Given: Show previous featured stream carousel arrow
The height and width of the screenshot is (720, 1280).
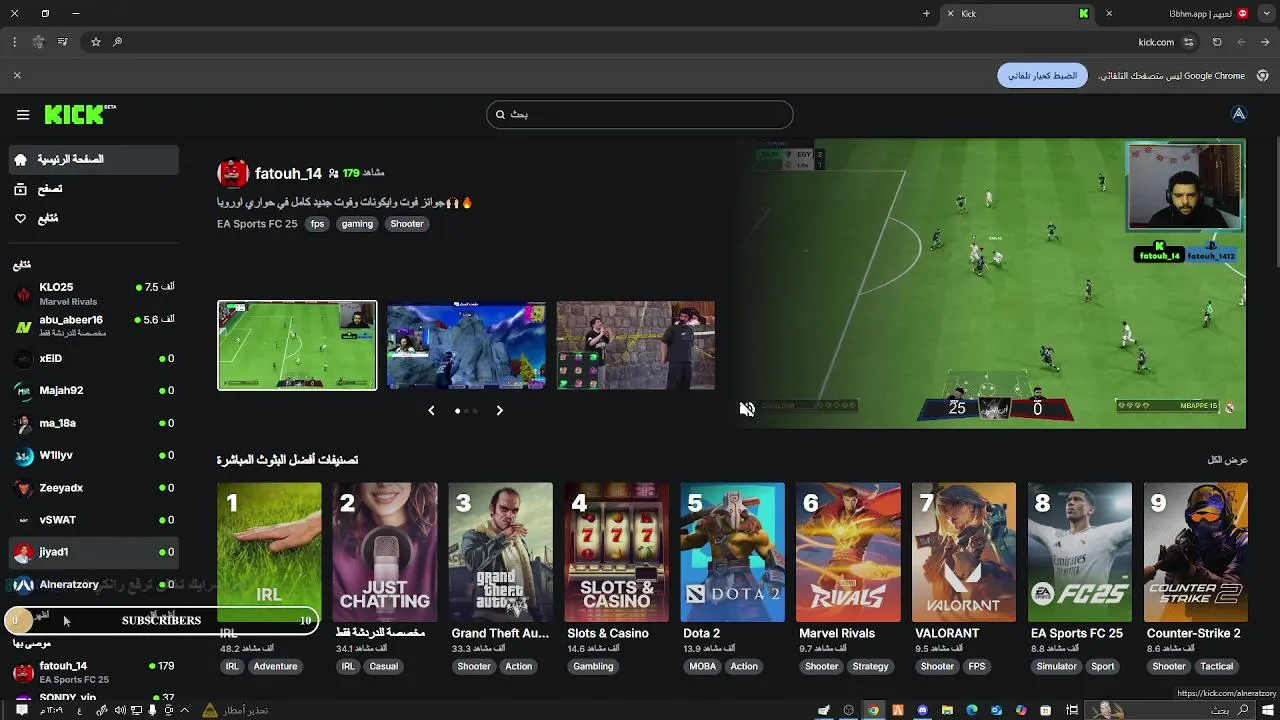Looking at the screenshot, I should coord(431,410).
